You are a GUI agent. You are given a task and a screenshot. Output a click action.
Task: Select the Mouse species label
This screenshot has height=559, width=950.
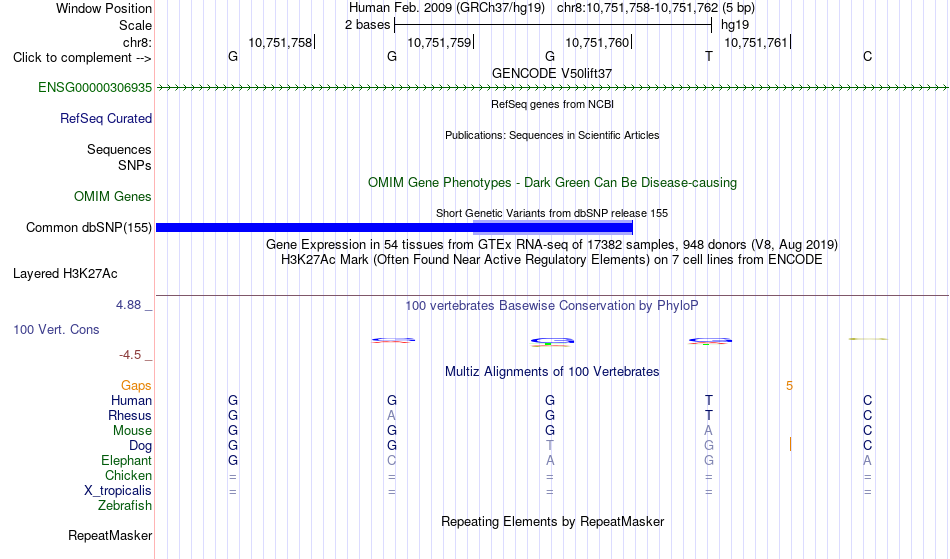132,431
